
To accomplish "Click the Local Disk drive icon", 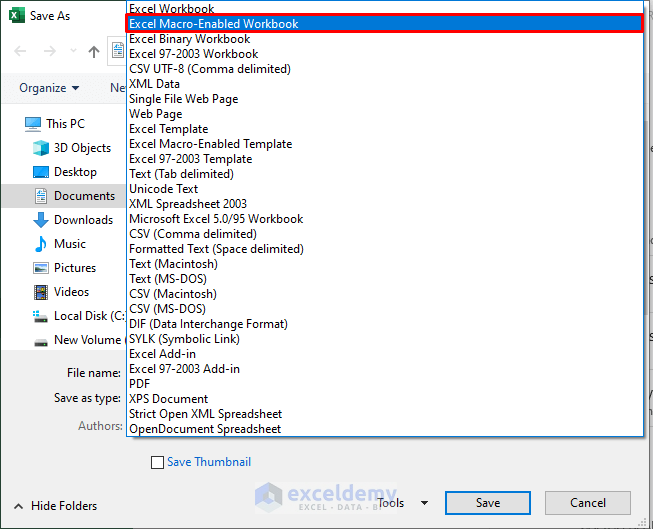I will click(40, 317).
